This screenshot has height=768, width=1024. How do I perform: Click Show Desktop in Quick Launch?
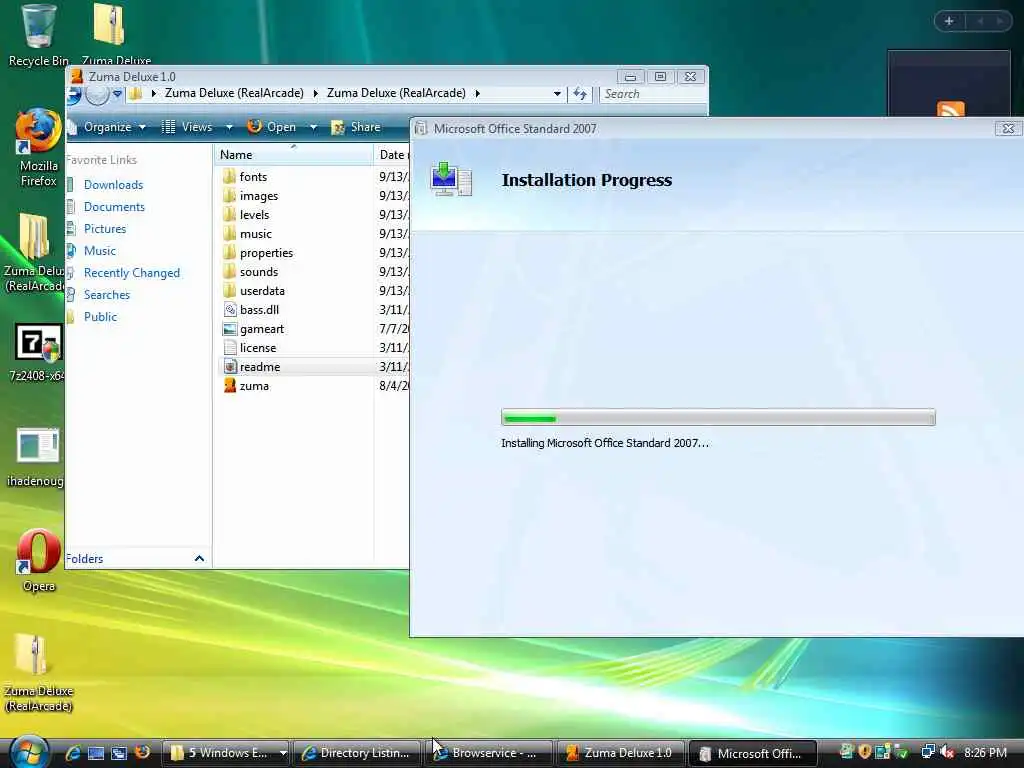point(96,753)
